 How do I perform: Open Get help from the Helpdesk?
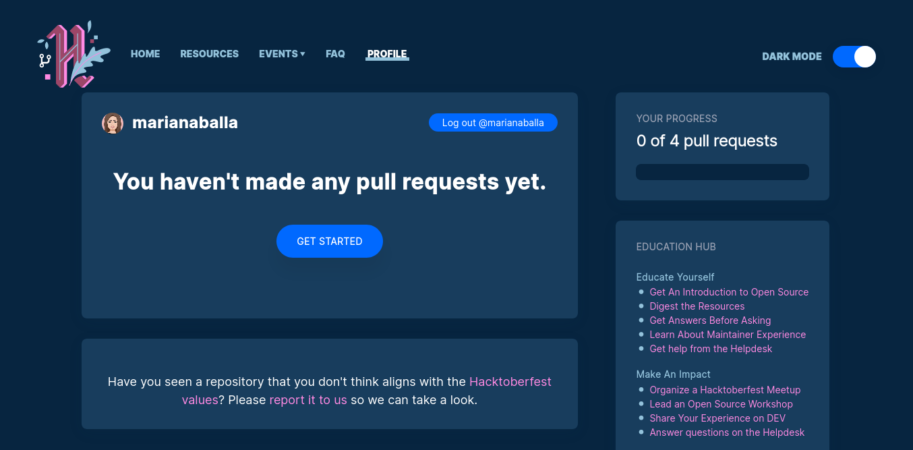click(711, 349)
